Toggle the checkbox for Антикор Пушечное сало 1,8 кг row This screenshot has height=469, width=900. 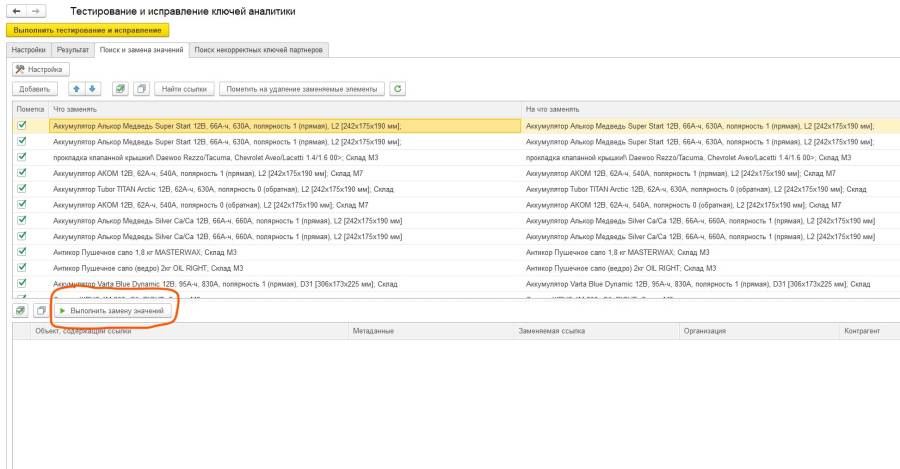pyautogui.click(x=21, y=252)
